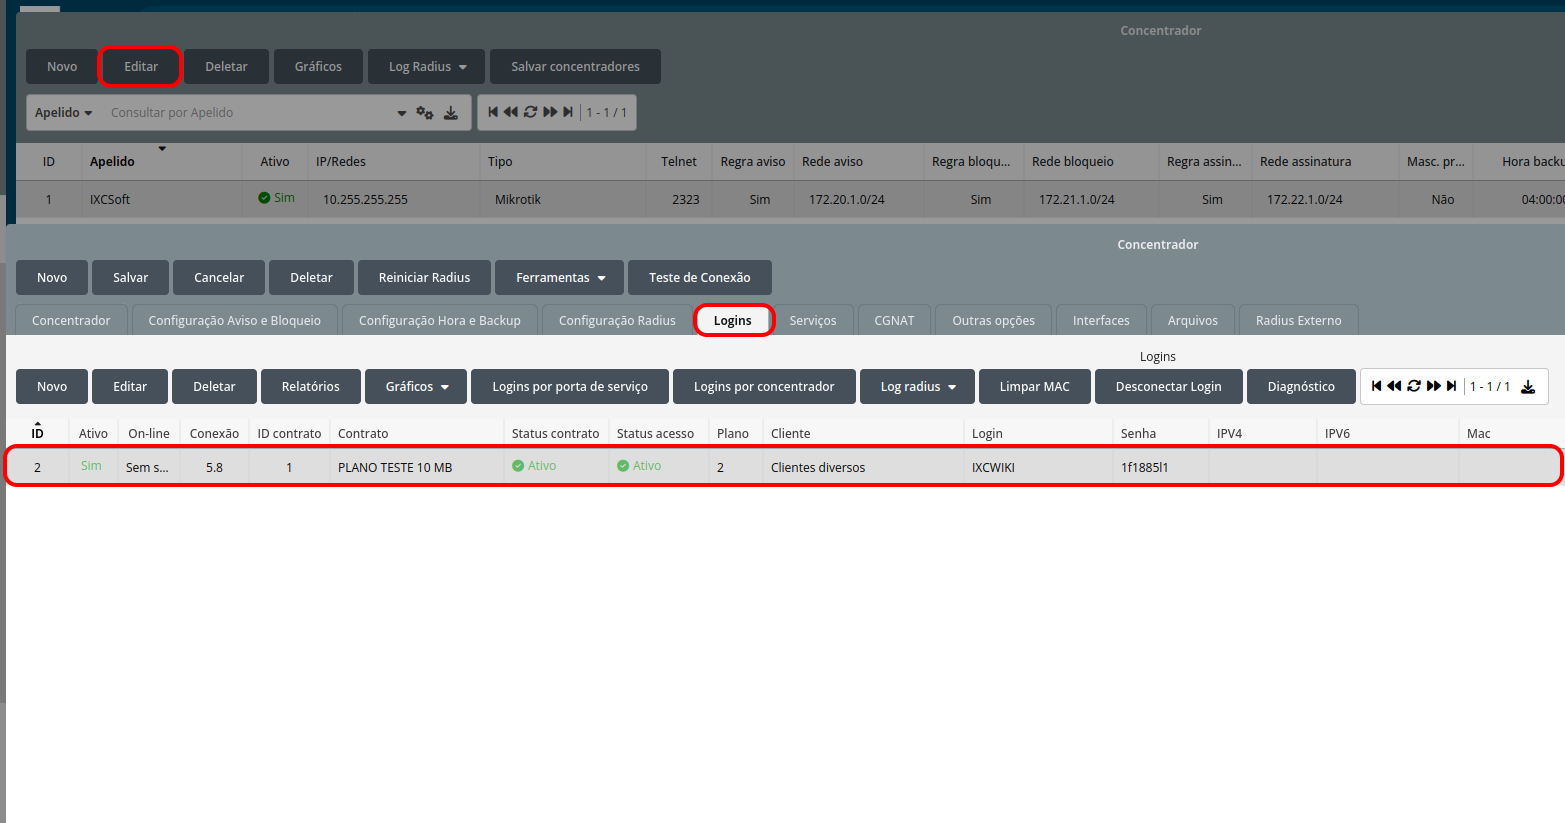Focus the Consultar por Apelido search field
The width and height of the screenshot is (1565, 823).
[250, 113]
